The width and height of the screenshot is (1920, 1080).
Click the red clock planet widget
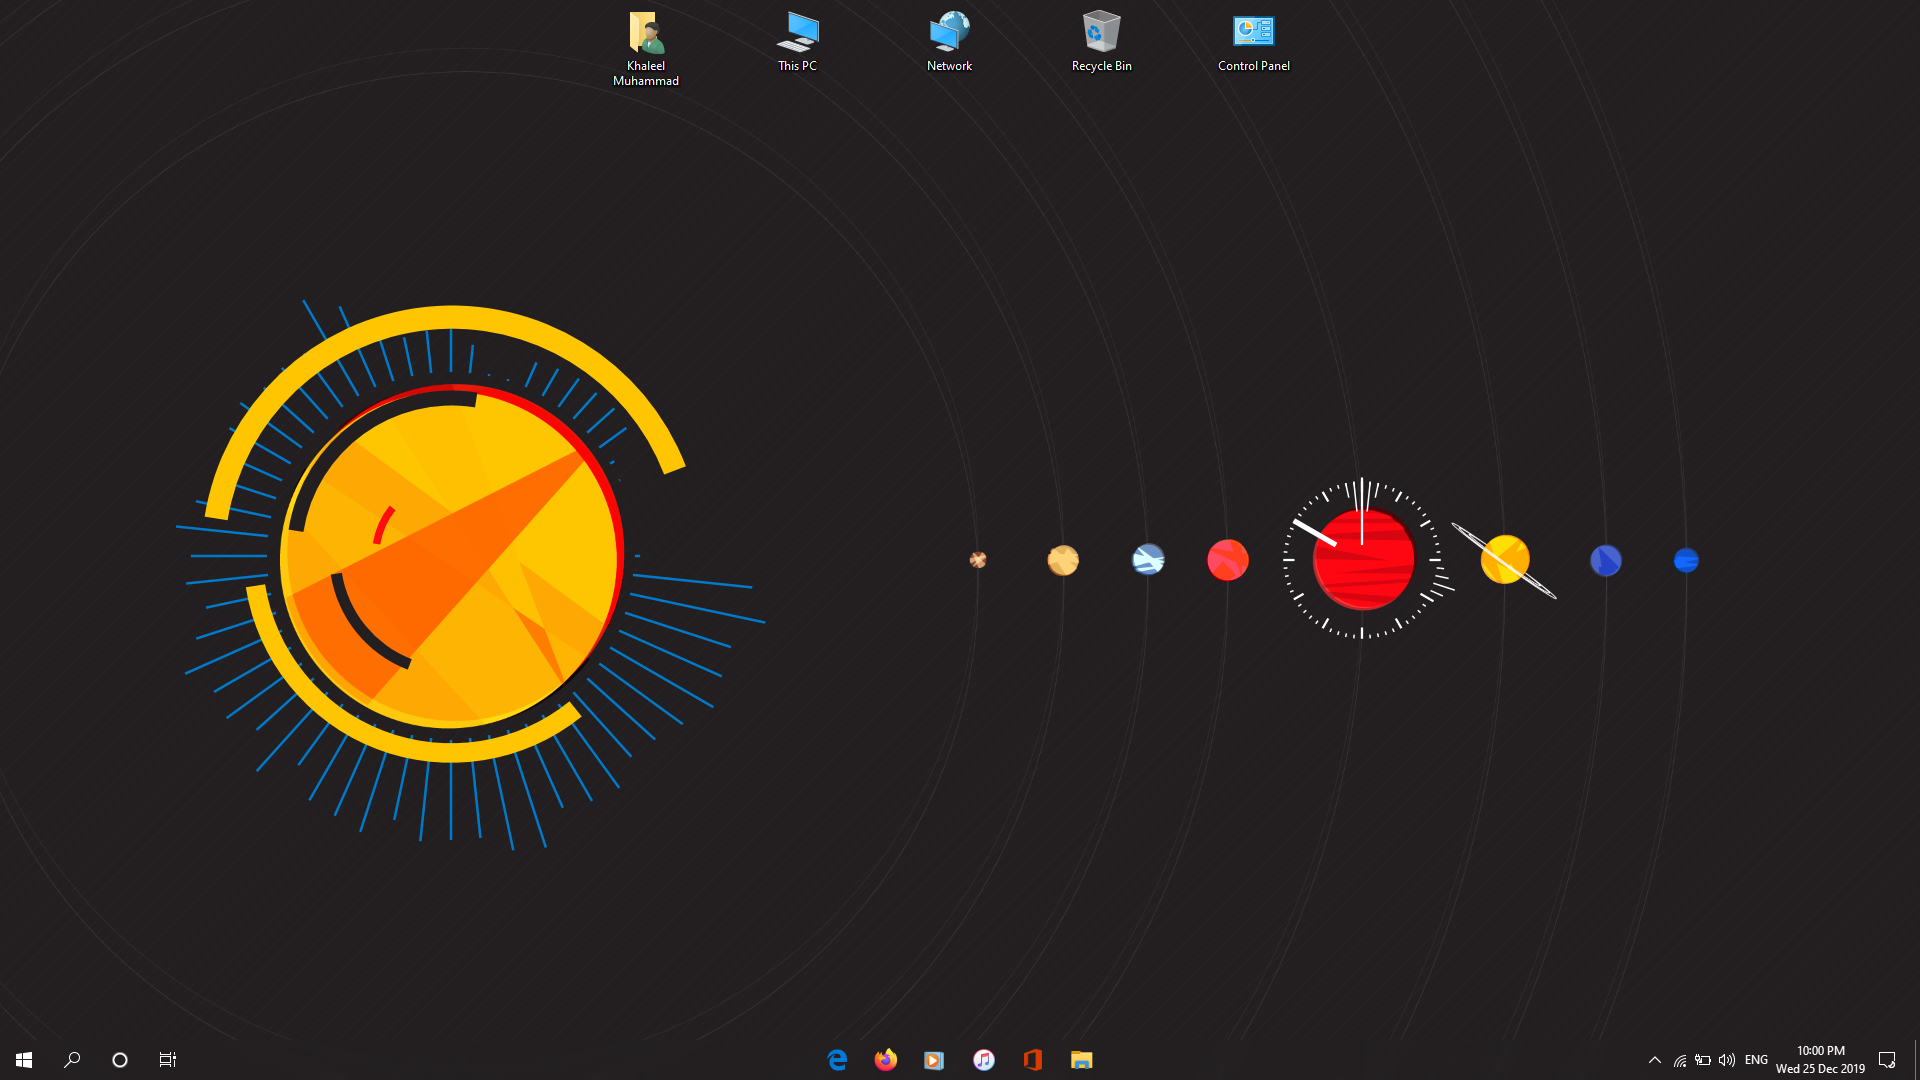click(1363, 559)
